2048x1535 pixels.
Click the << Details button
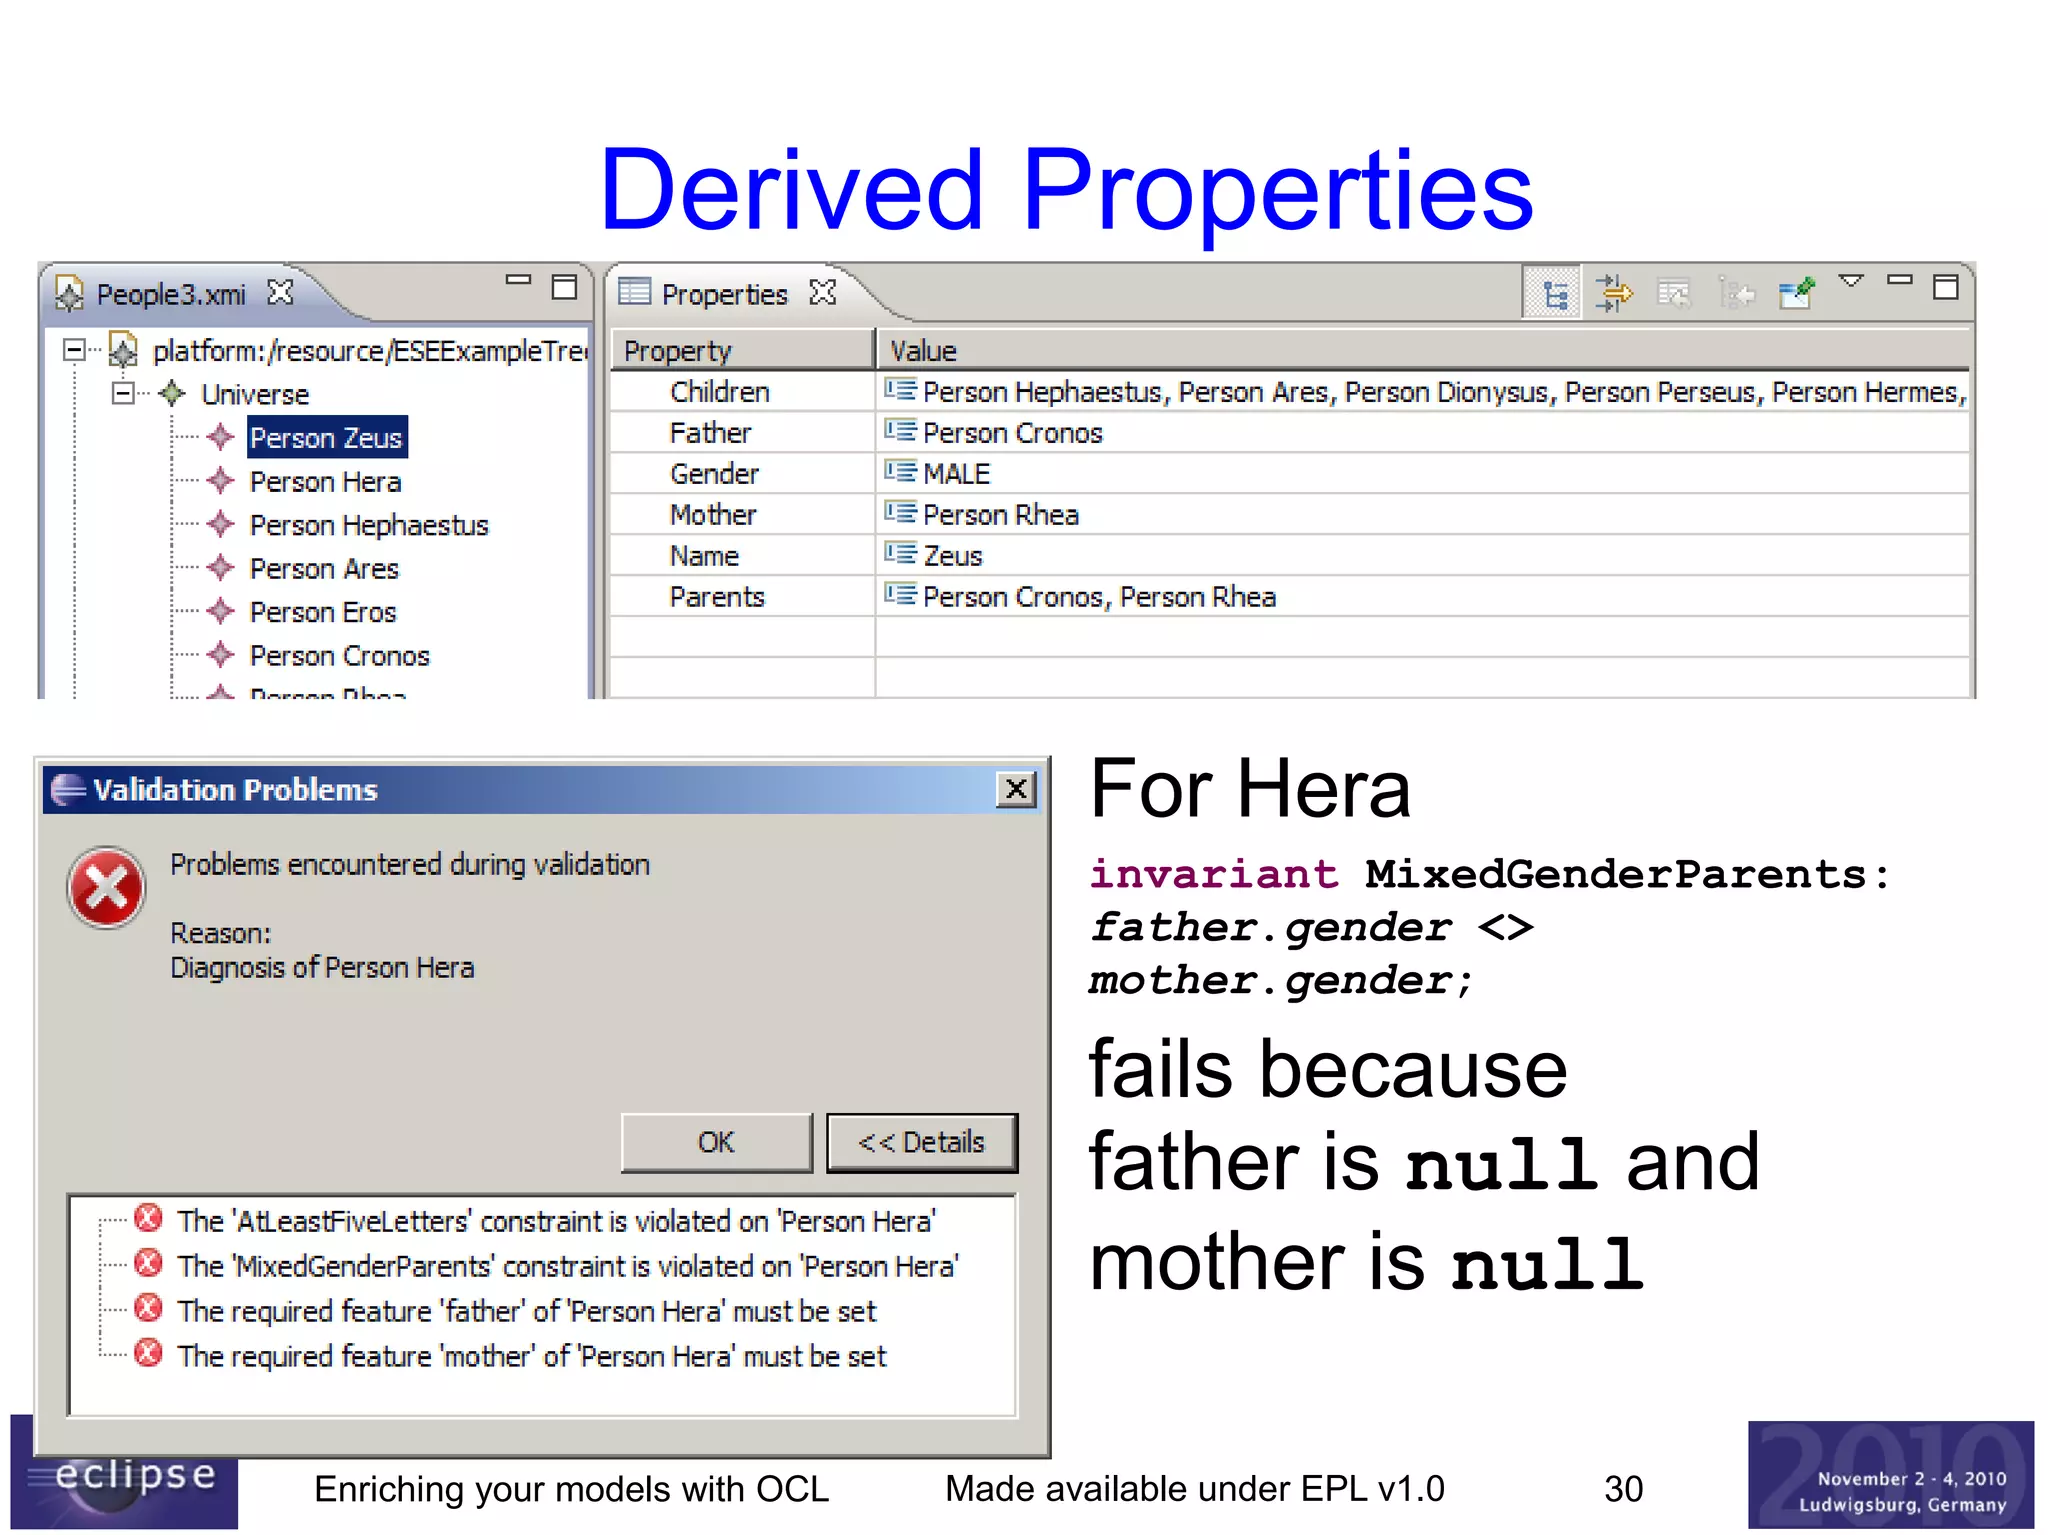tap(922, 1142)
